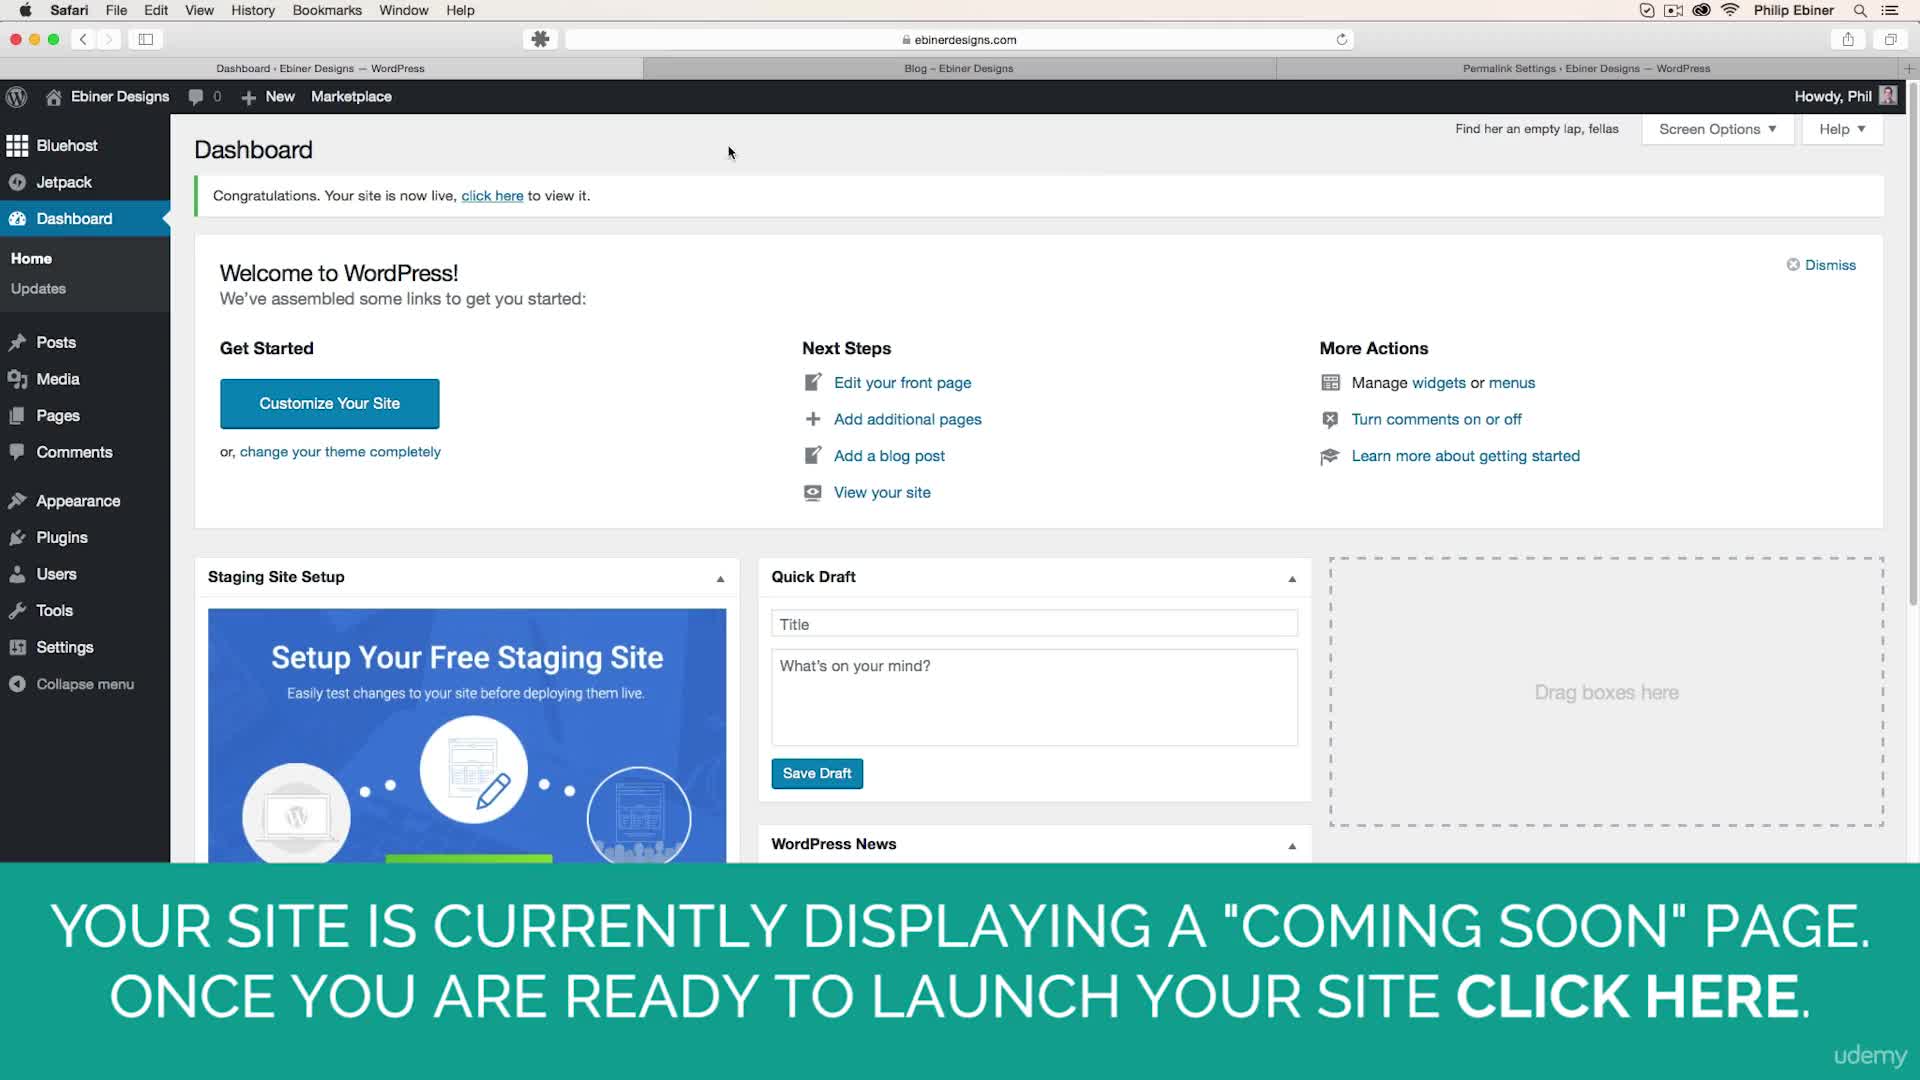Open the Safari Bookmarks menu
The height and width of the screenshot is (1080, 1920).
tap(327, 10)
